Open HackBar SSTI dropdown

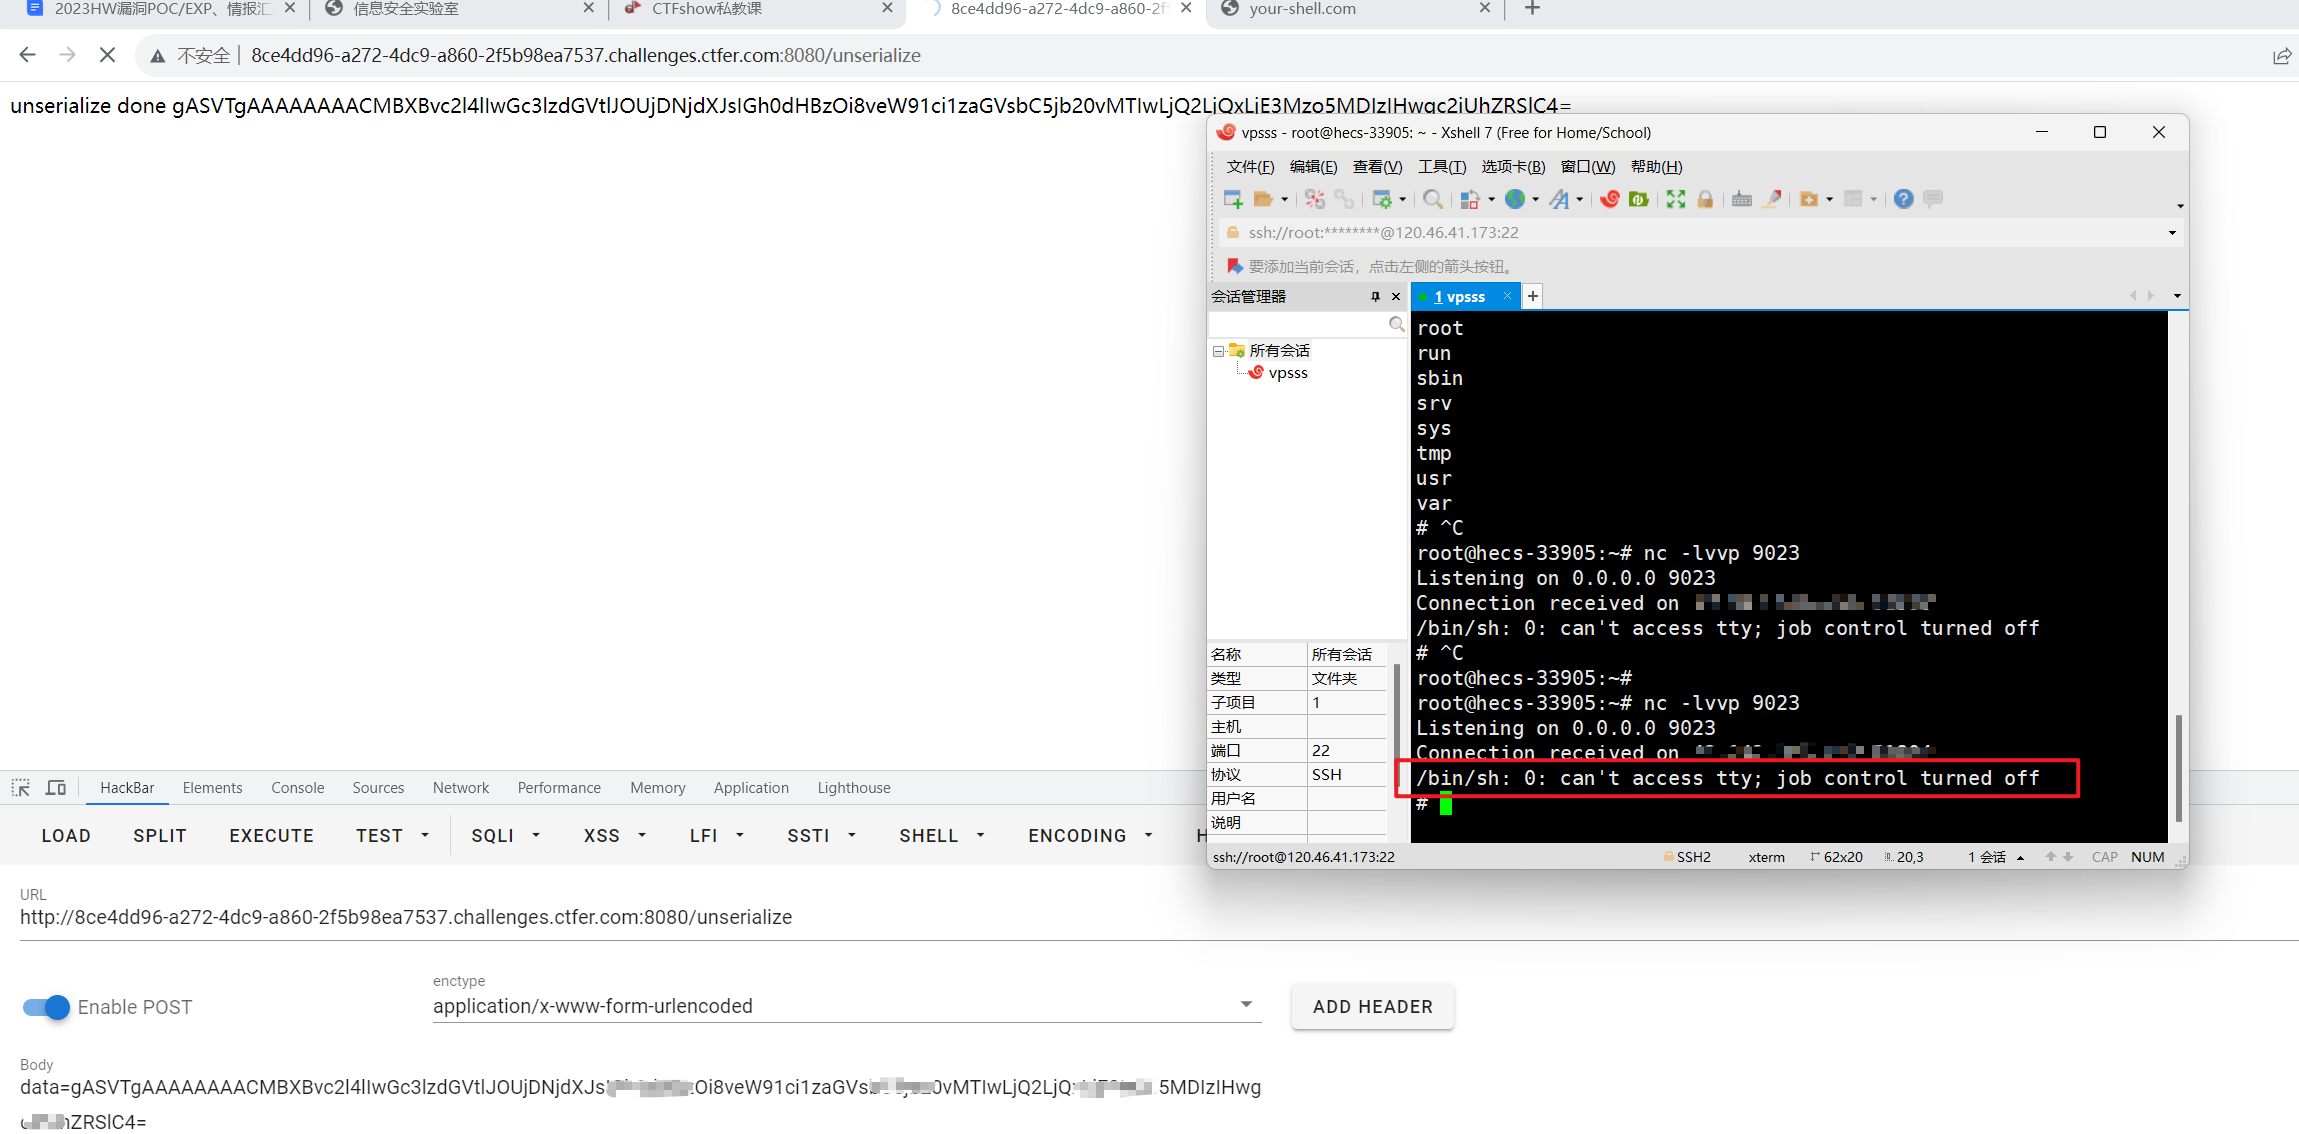click(x=822, y=835)
